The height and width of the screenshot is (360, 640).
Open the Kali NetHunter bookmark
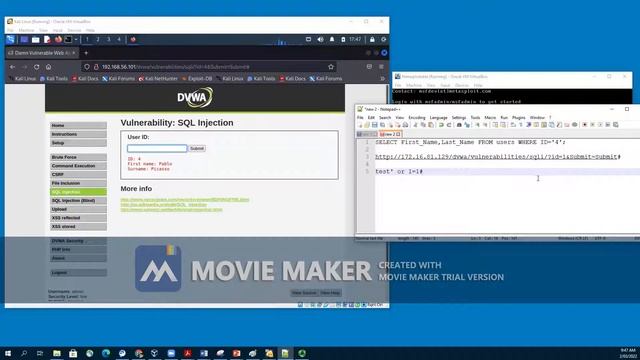(x=158, y=78)
